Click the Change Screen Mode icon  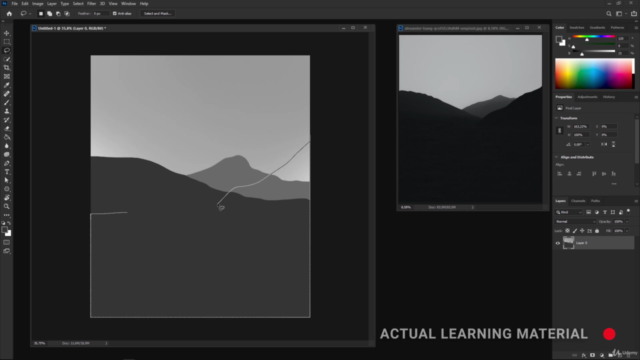pyautogui.click(x=7, y=251)
